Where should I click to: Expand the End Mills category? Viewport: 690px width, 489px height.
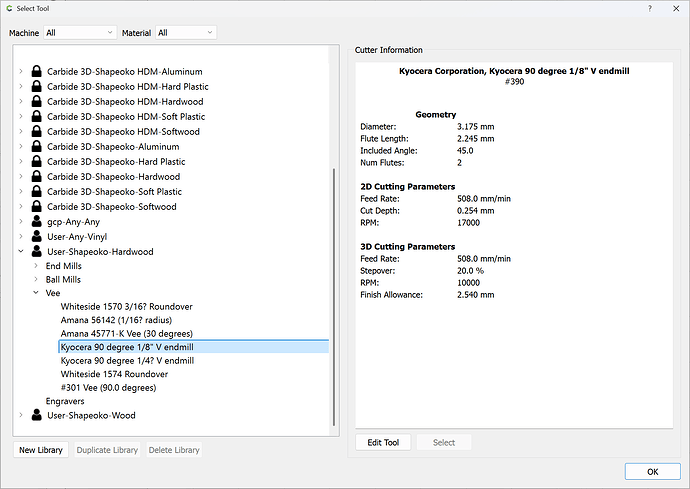tap(36, 267)
